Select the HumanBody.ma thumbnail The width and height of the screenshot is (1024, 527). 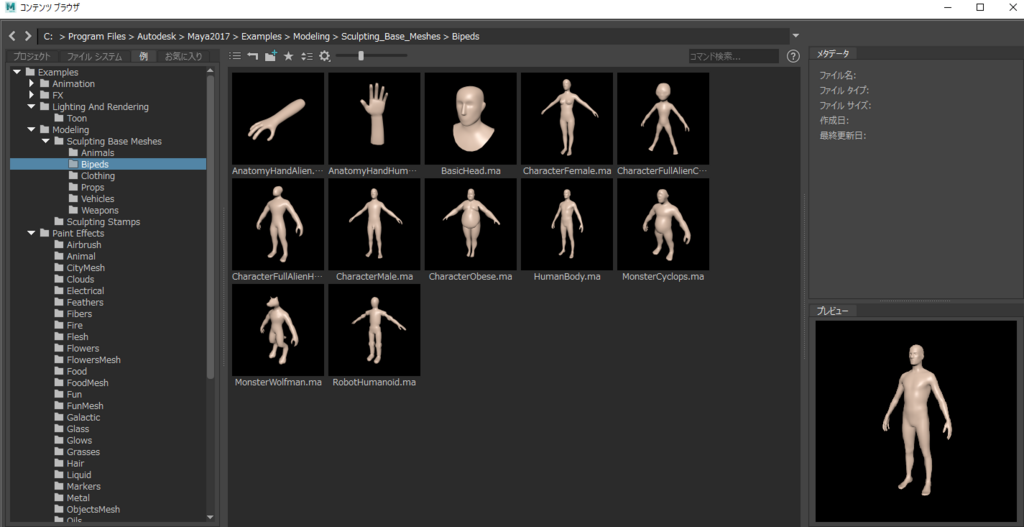coord(567,224)
